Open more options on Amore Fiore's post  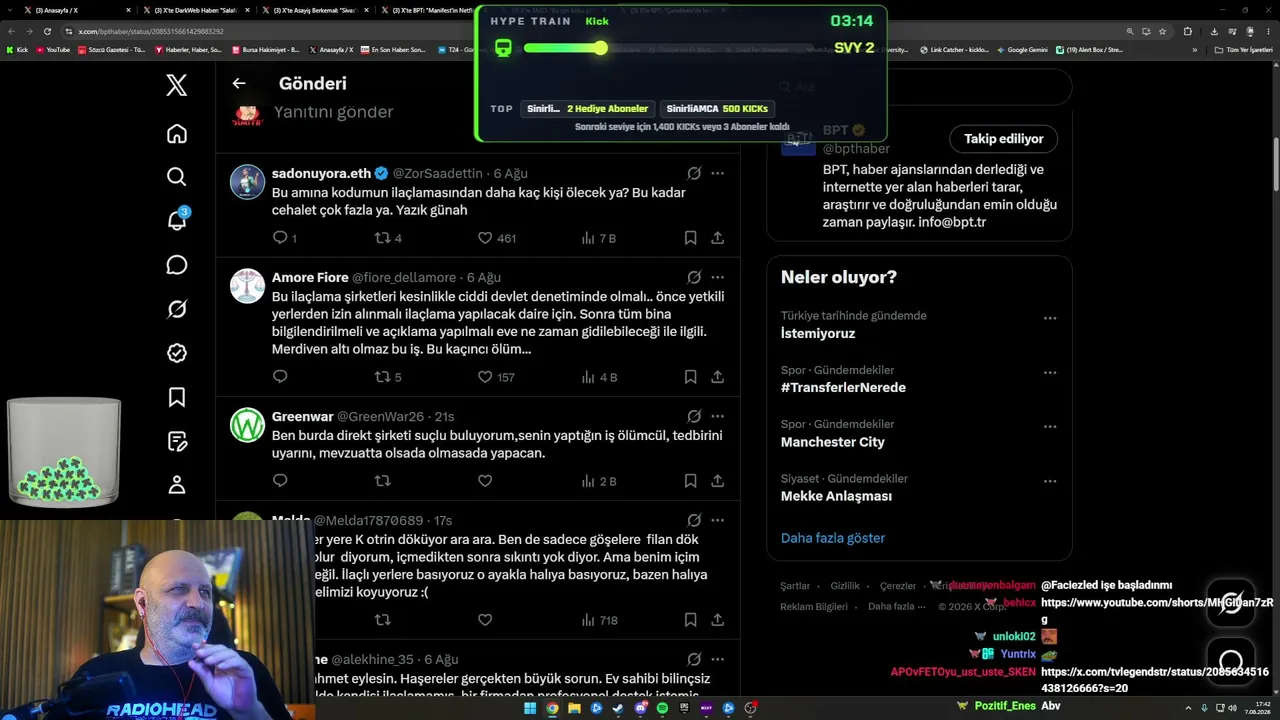click(717, 277)
